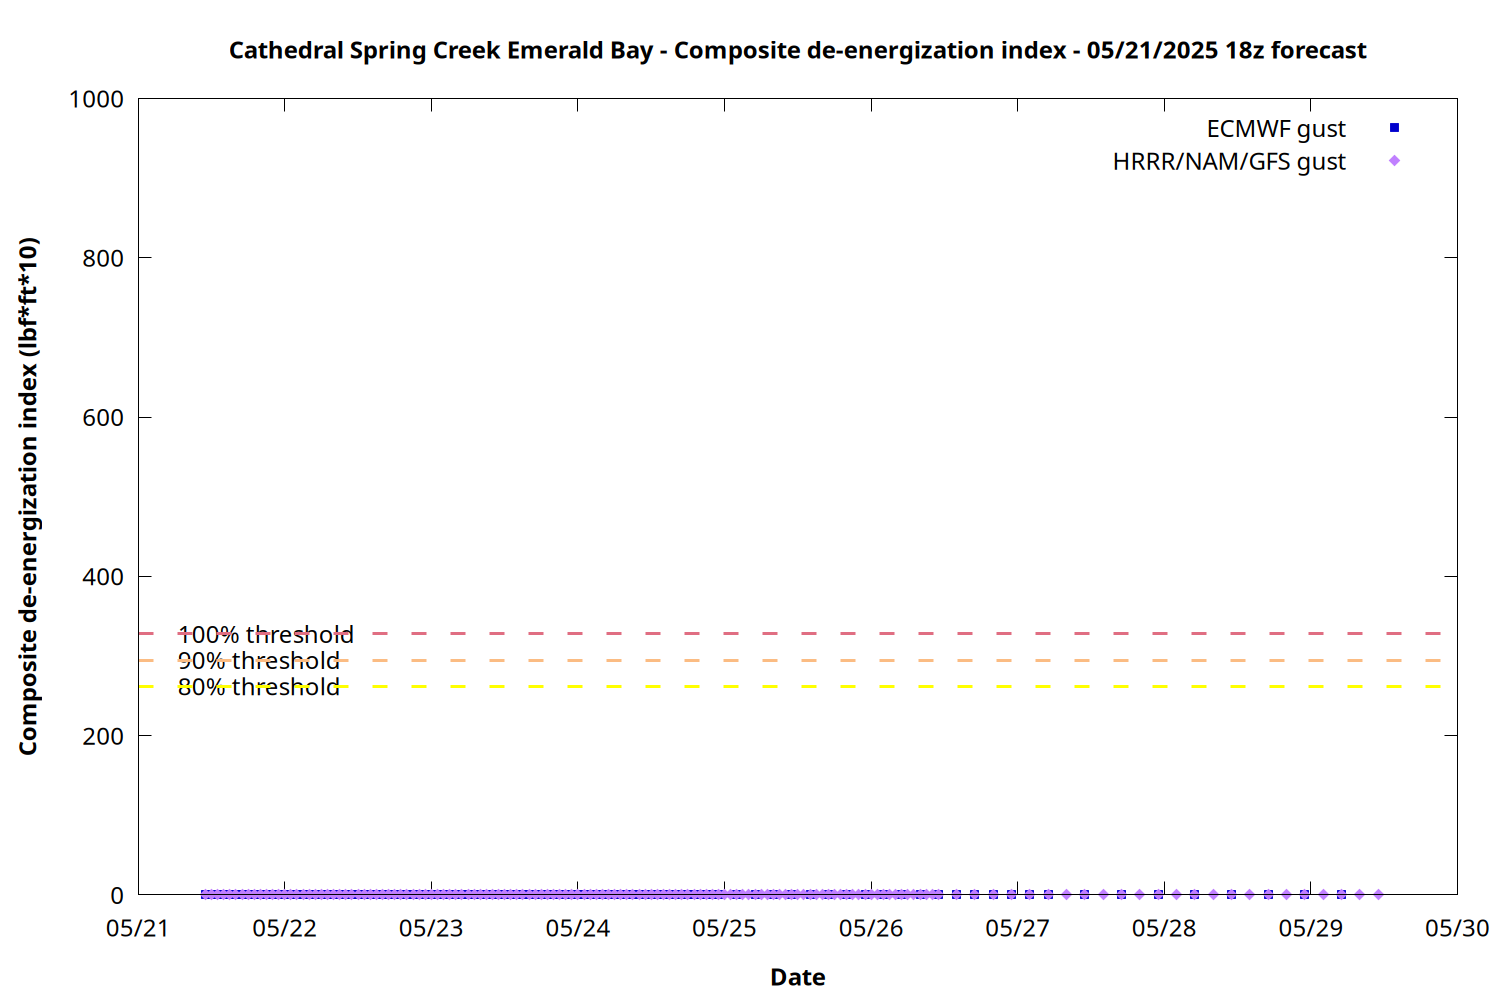
Task: Click the y-axis label 1000
Action: (x=96, y=99)
